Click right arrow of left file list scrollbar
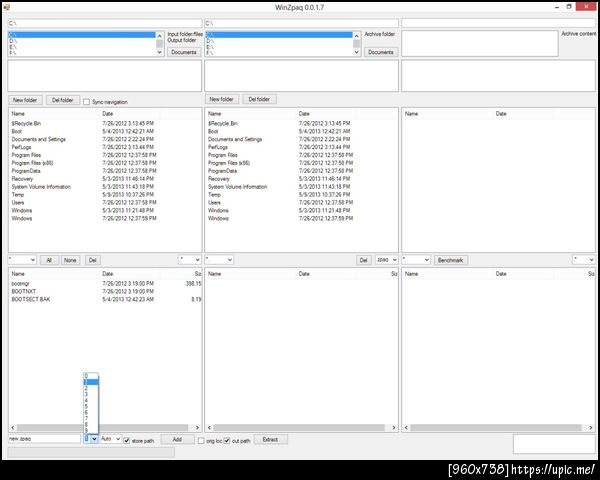The height and width of the screenshot is (480, 600). (197, 428)
